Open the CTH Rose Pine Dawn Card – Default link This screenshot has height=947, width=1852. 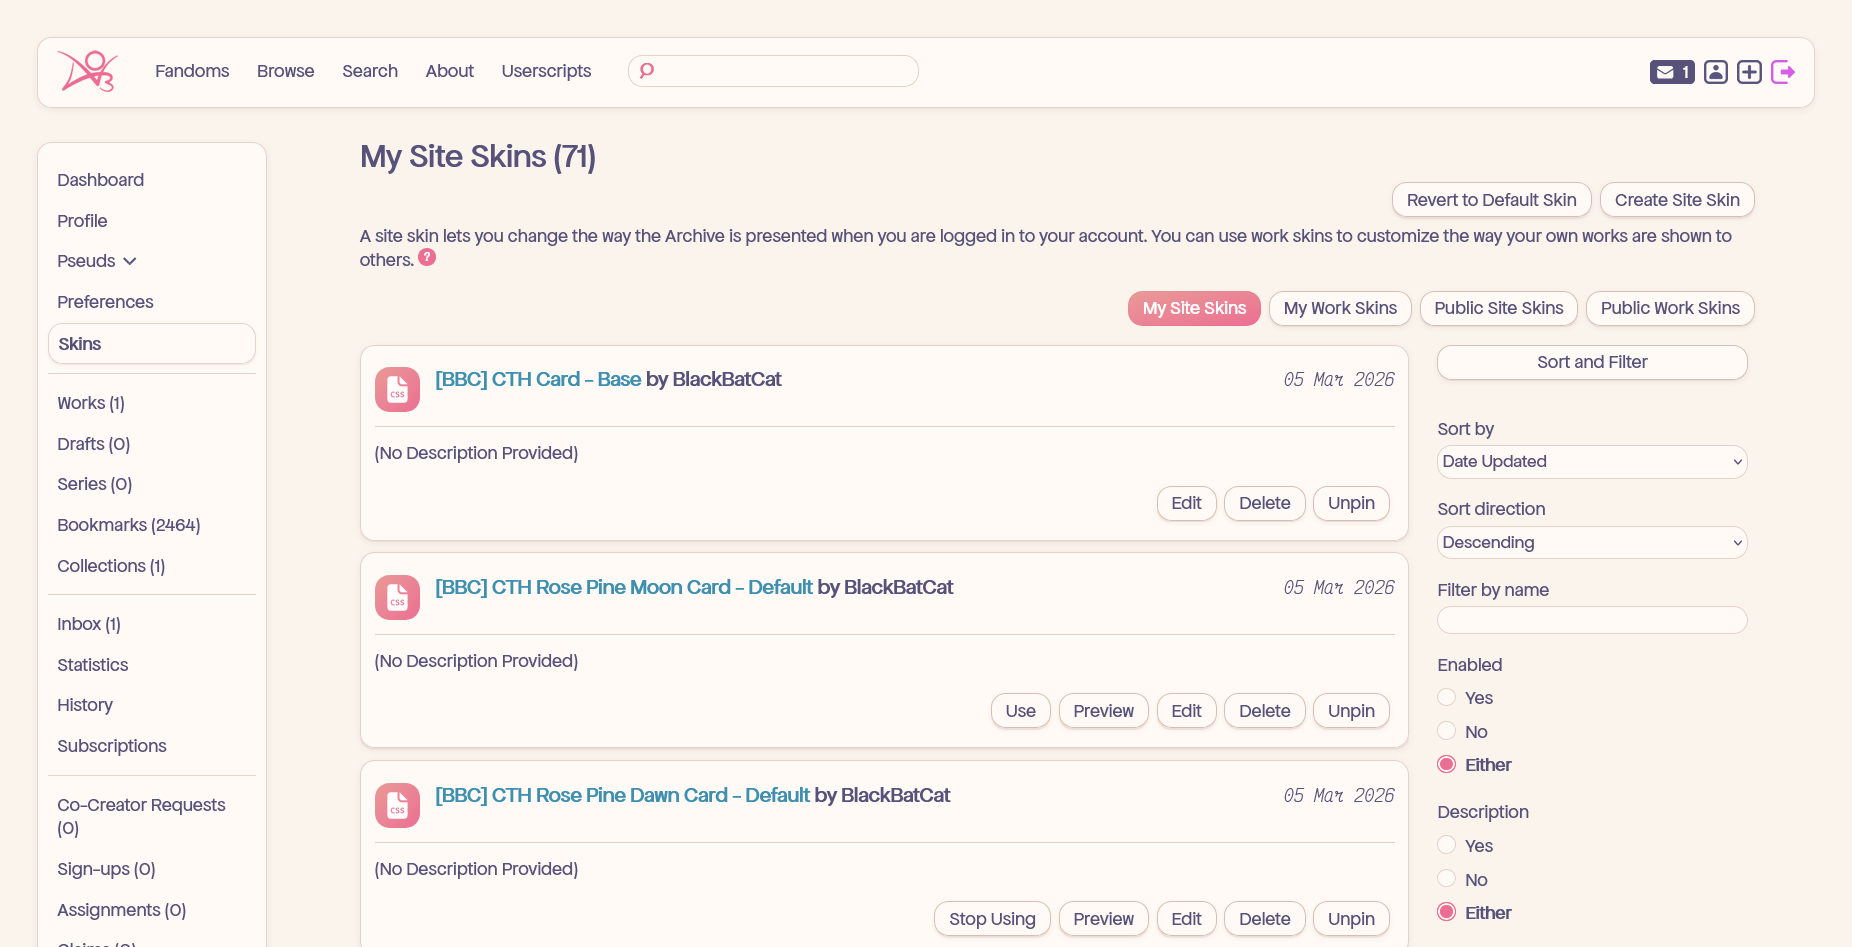click(x=622, y=795)
